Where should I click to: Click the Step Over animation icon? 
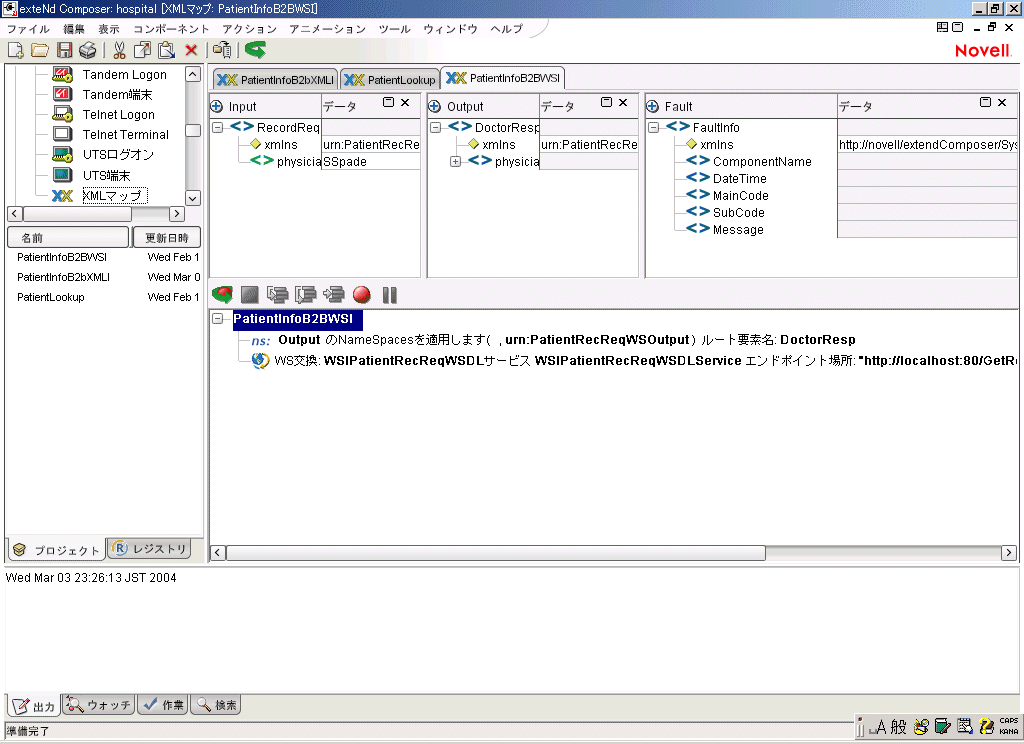tap(306, 295)
